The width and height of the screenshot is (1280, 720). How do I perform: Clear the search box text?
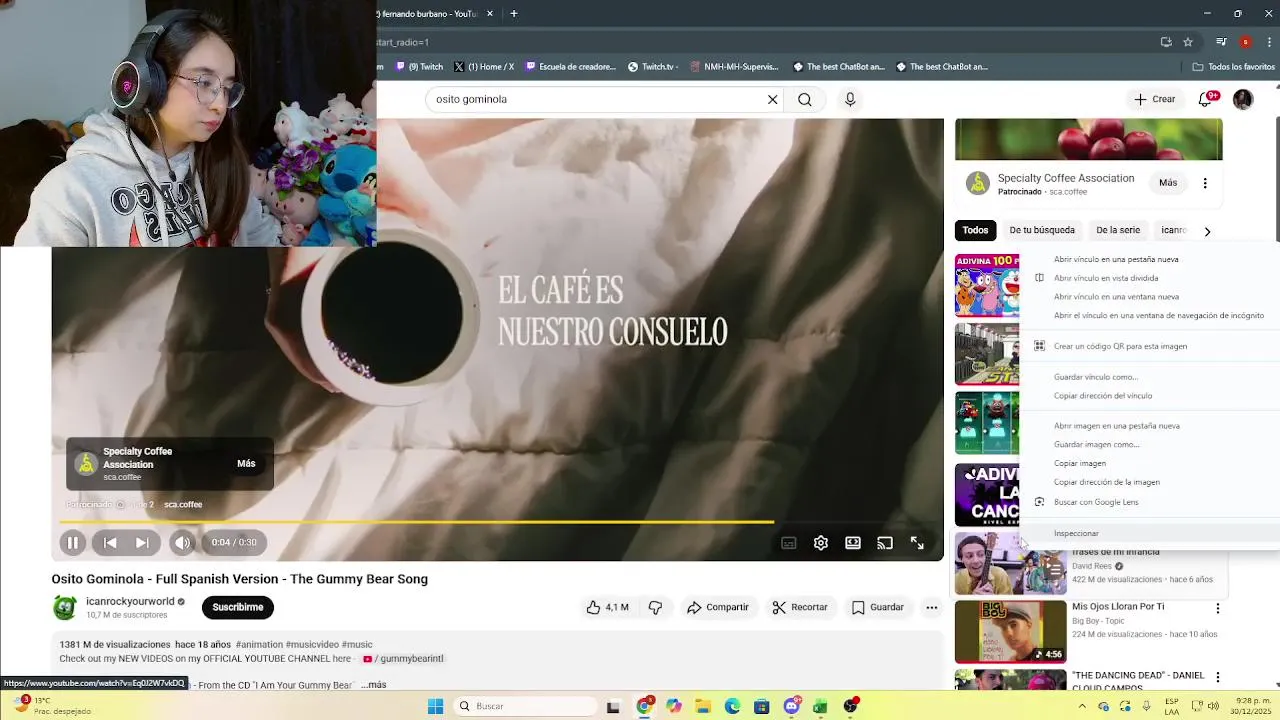772,99
